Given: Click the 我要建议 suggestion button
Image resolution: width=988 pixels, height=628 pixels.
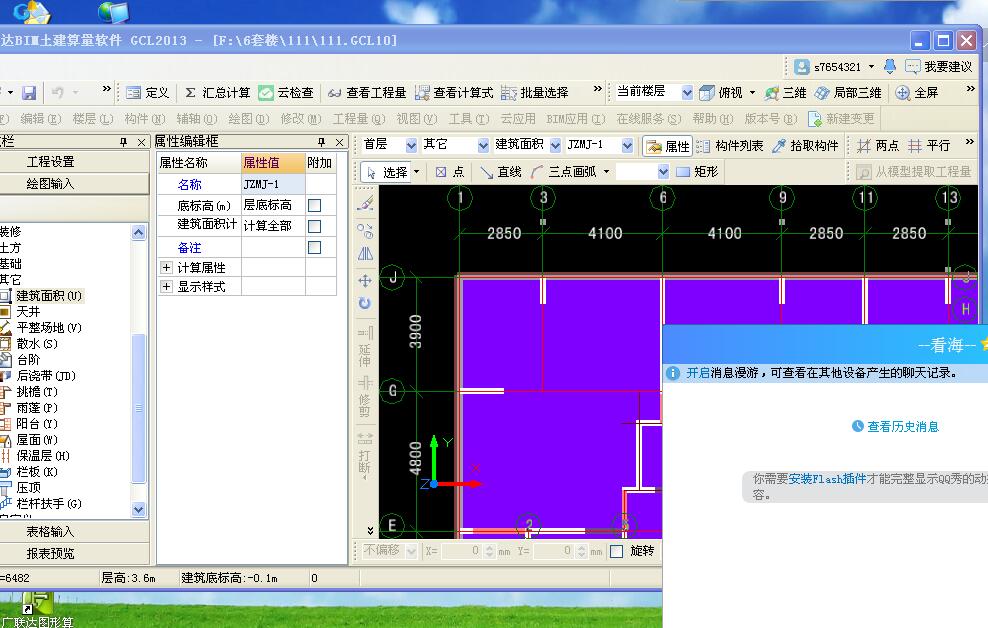Looking at the screenshot, I should tap(939, 66).
